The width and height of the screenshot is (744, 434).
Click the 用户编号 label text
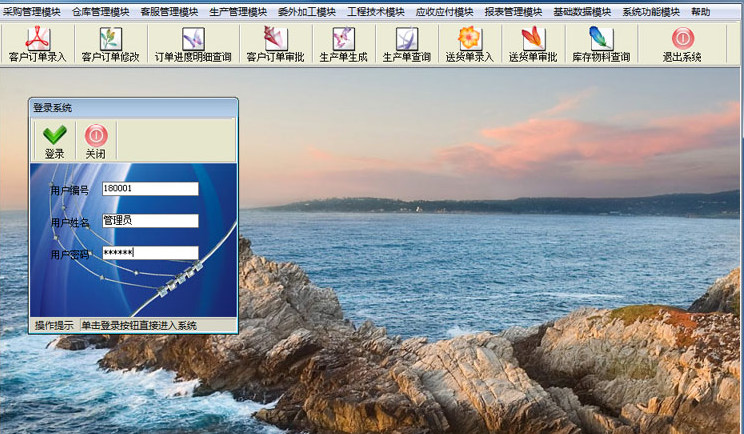70,190
